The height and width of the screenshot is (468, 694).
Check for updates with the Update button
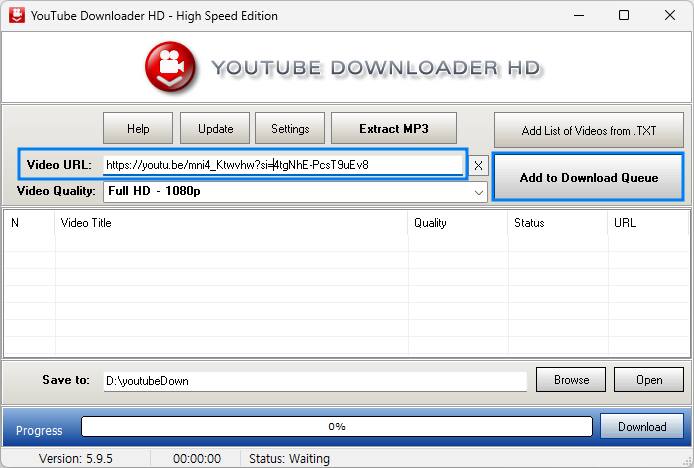[215, 128]
